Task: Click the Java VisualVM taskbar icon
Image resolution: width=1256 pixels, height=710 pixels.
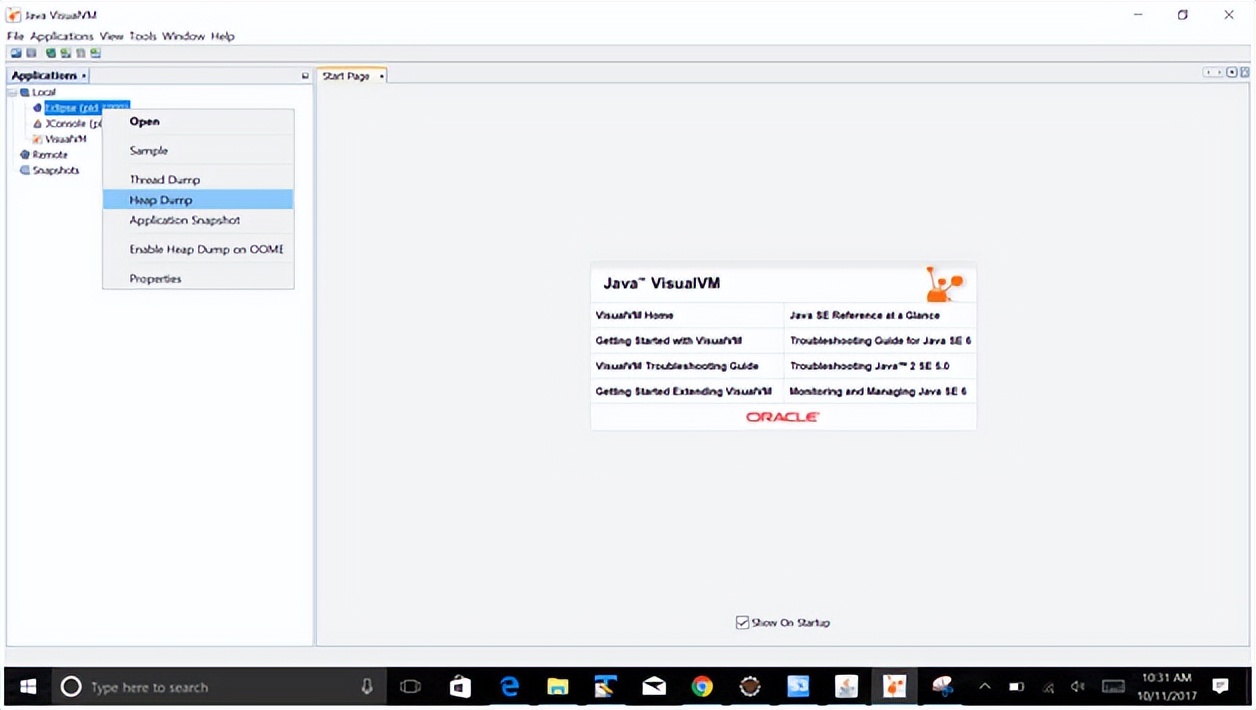Action: [x=895, y=687]
